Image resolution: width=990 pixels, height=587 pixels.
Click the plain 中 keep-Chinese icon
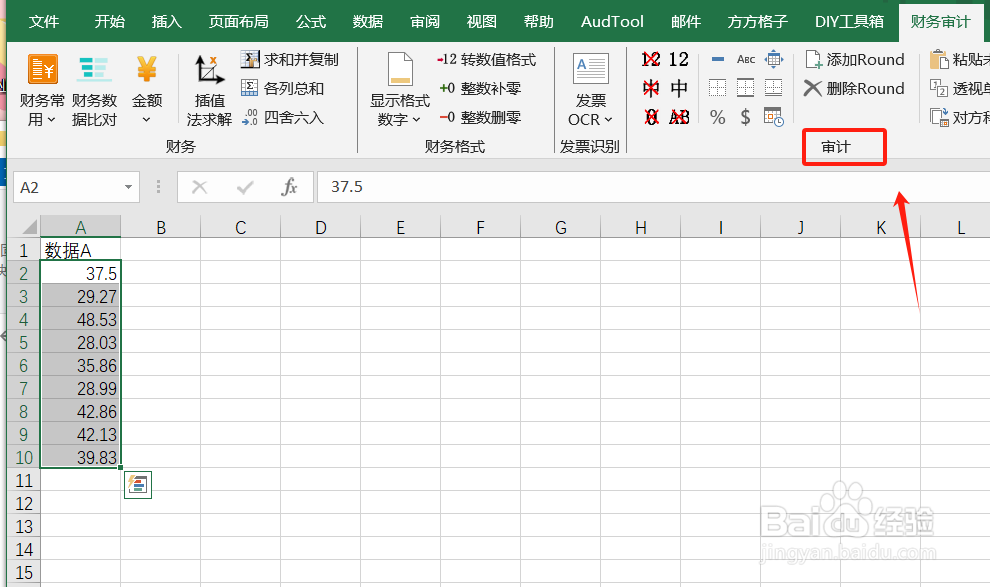click(x=679, y=88)
